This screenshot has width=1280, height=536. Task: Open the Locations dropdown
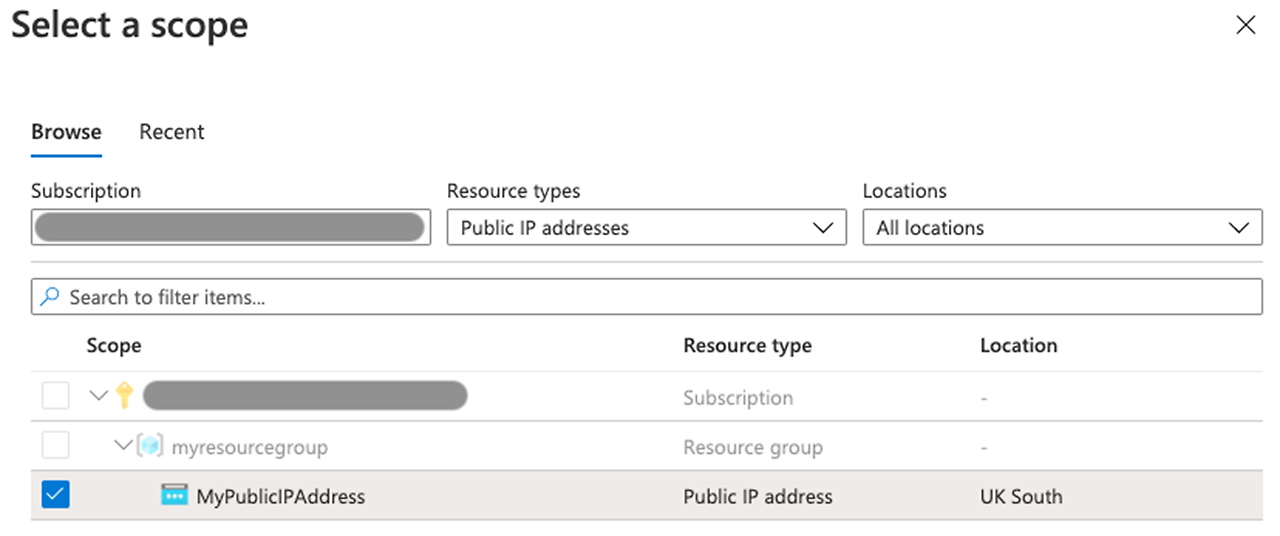tap(1063, 227)
